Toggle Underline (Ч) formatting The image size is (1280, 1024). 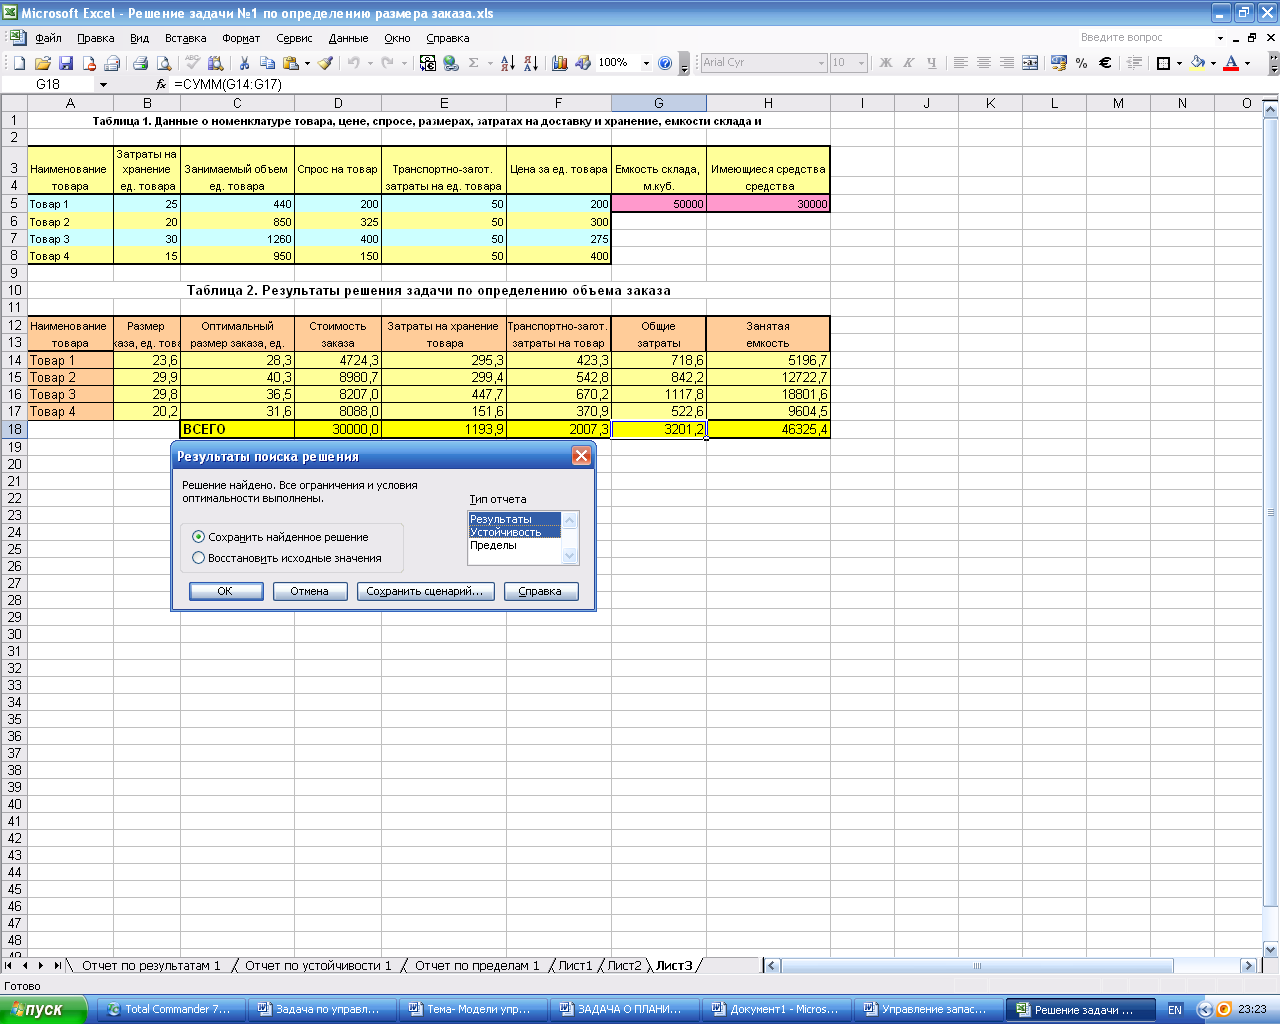coord(932,63)
